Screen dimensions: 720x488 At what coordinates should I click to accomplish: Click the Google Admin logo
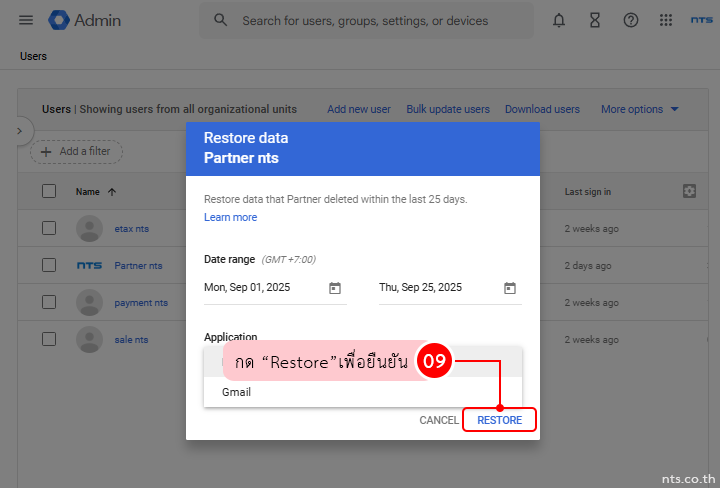(x=84, y=20)
